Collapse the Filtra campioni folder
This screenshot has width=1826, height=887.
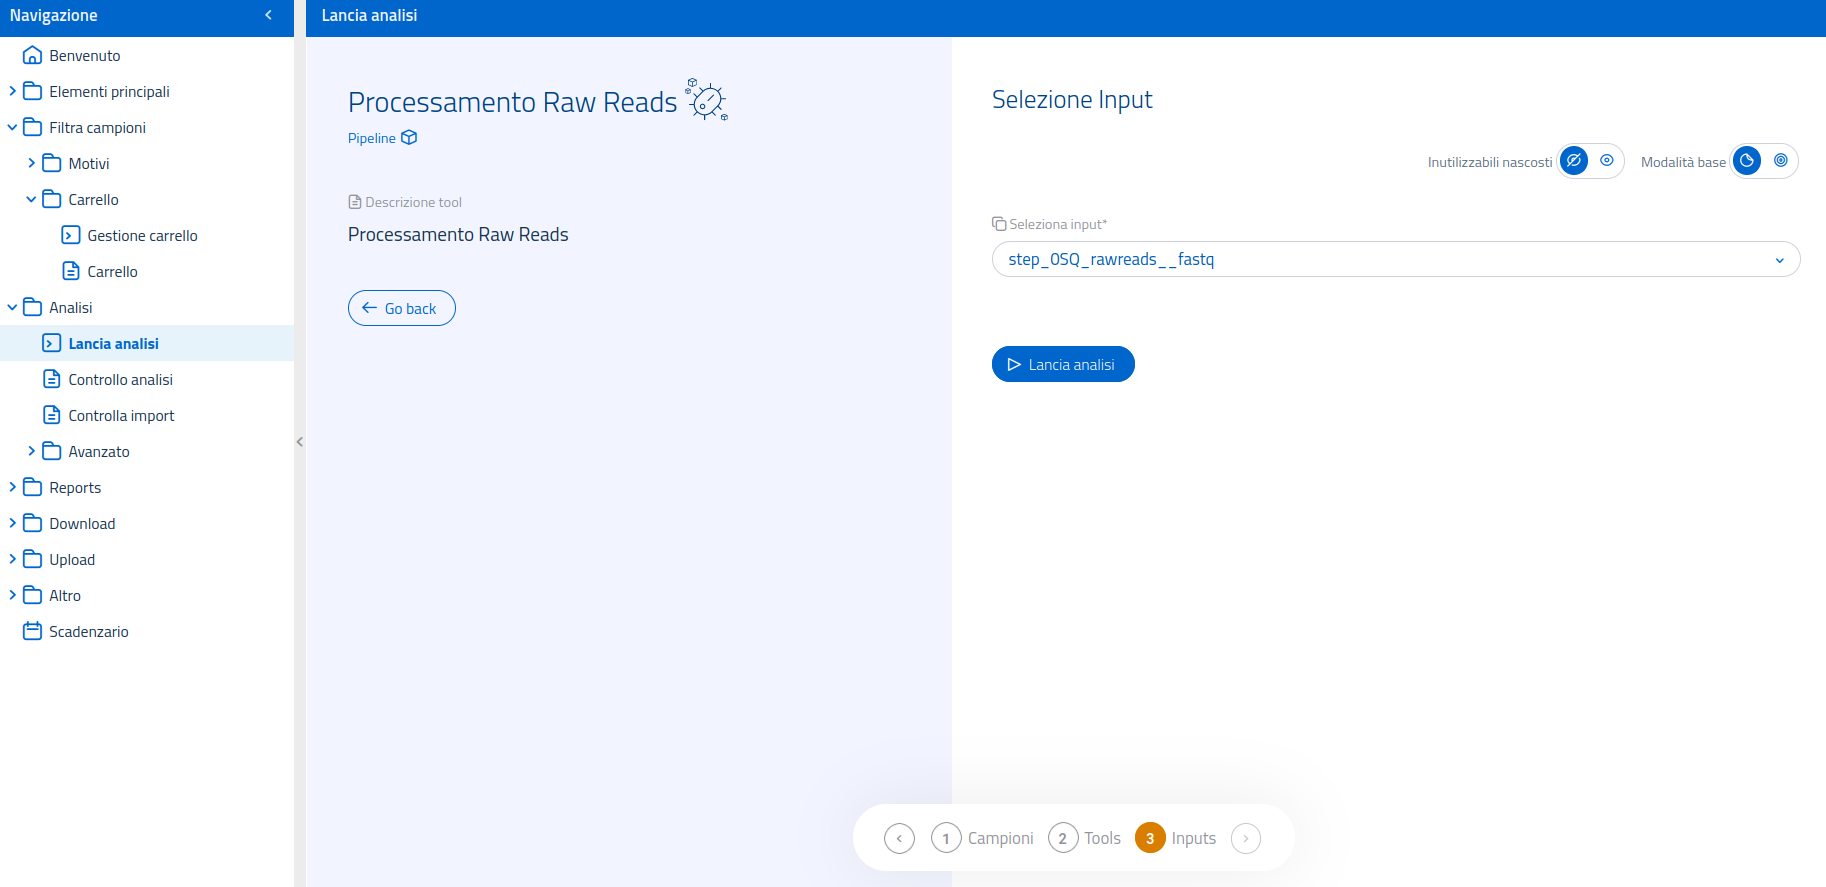[12, 127]
